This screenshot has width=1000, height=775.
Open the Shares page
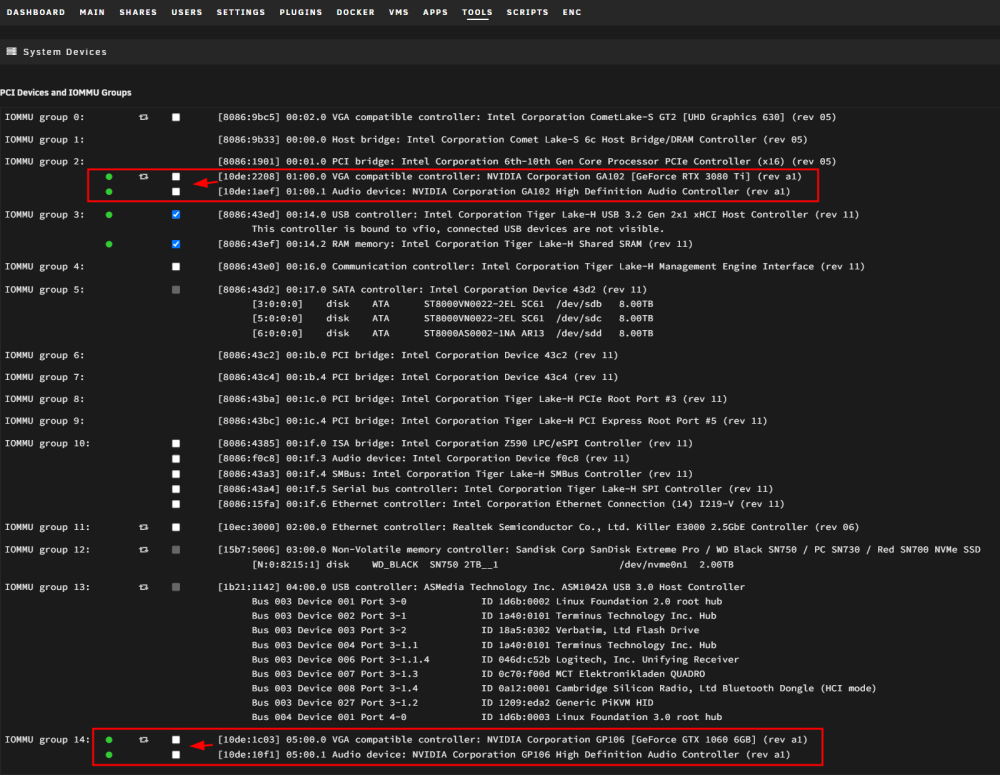pyautogui.click(x=138, y=12)
